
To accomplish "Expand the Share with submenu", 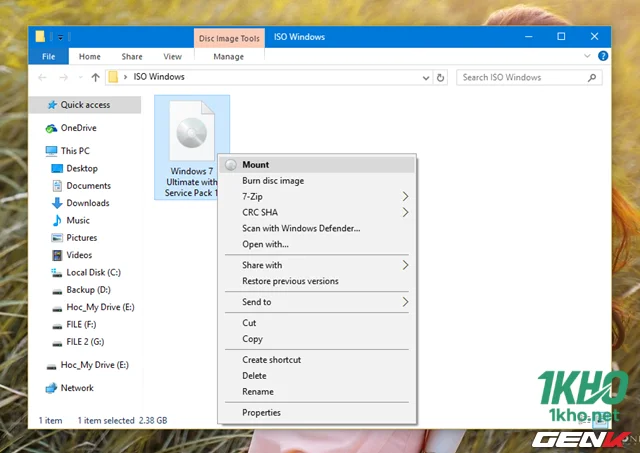I will [405, 265].
